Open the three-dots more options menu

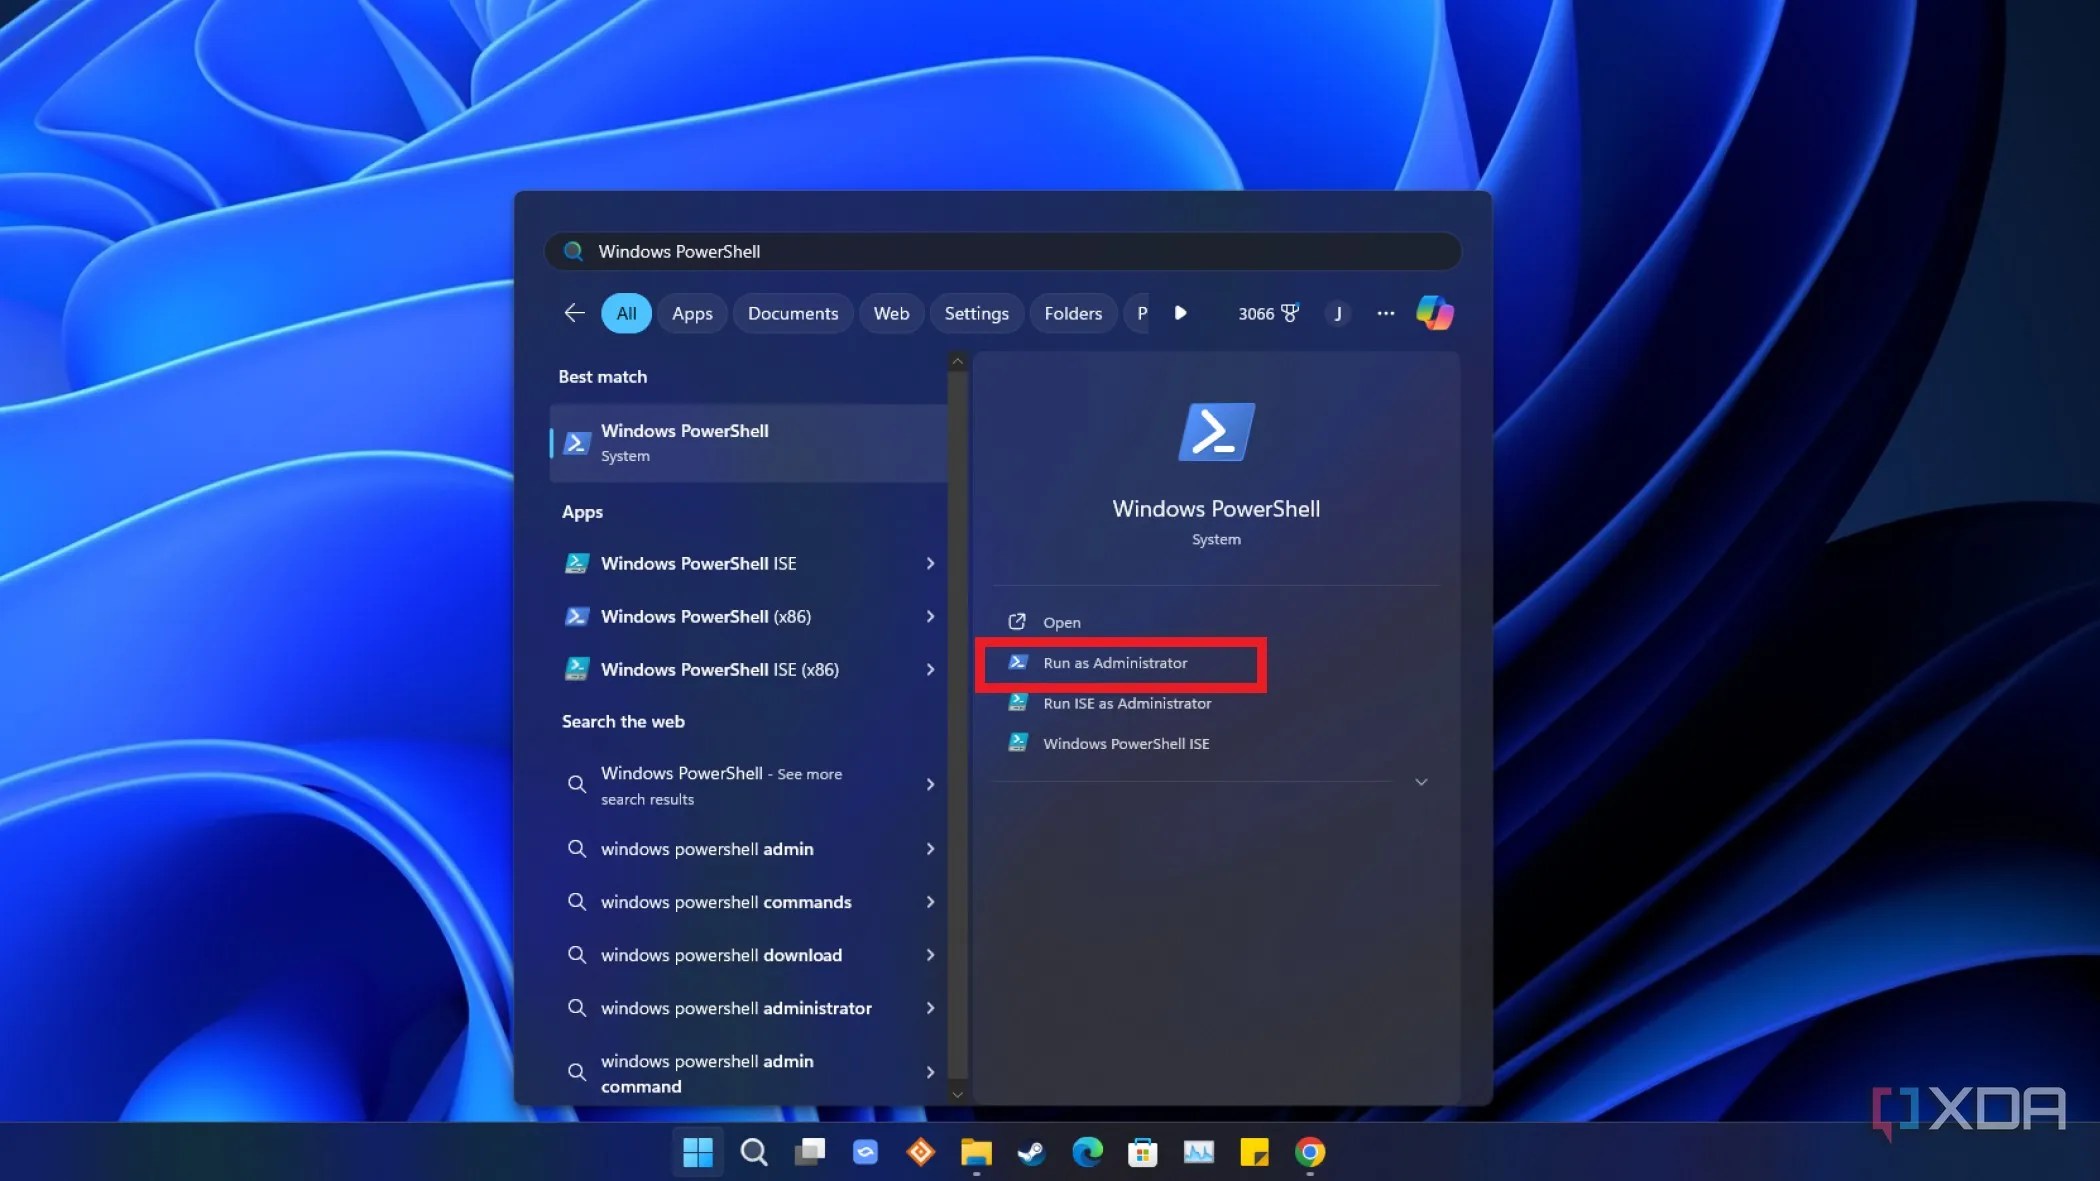click(1385, 313)
